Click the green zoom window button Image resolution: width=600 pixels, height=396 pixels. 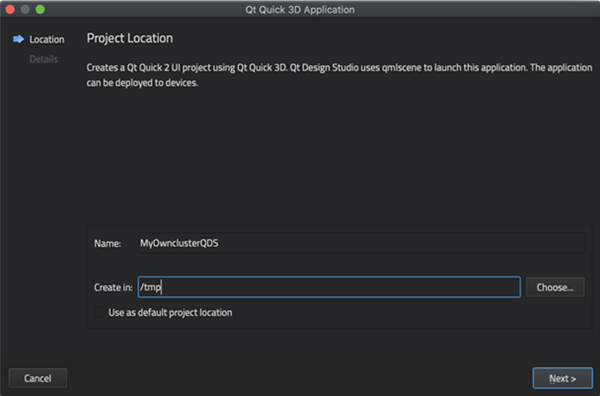pyautogui.click(x=40, y=10)
